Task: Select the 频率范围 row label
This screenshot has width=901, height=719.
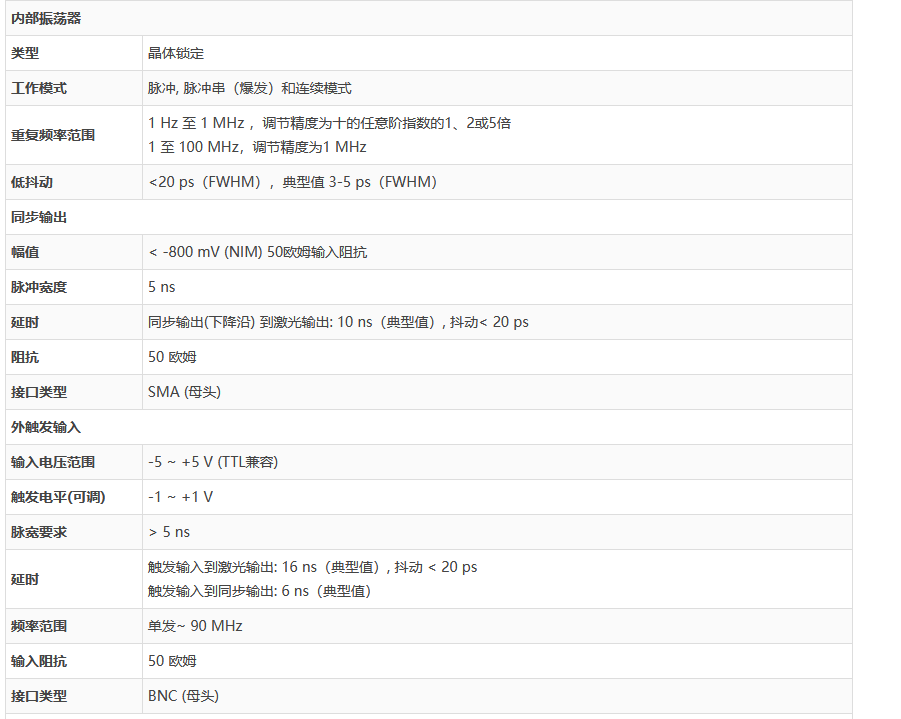Action: (39, 626)
